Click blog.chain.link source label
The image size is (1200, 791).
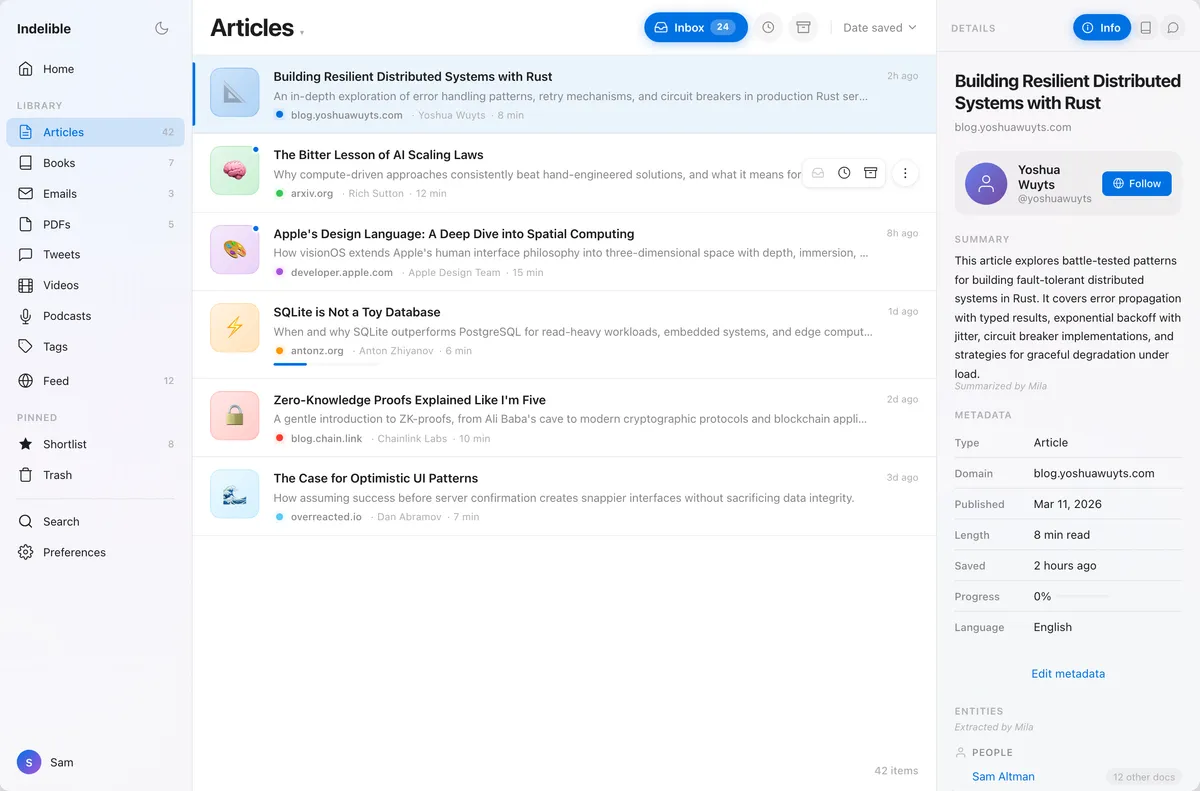[326, 438]
